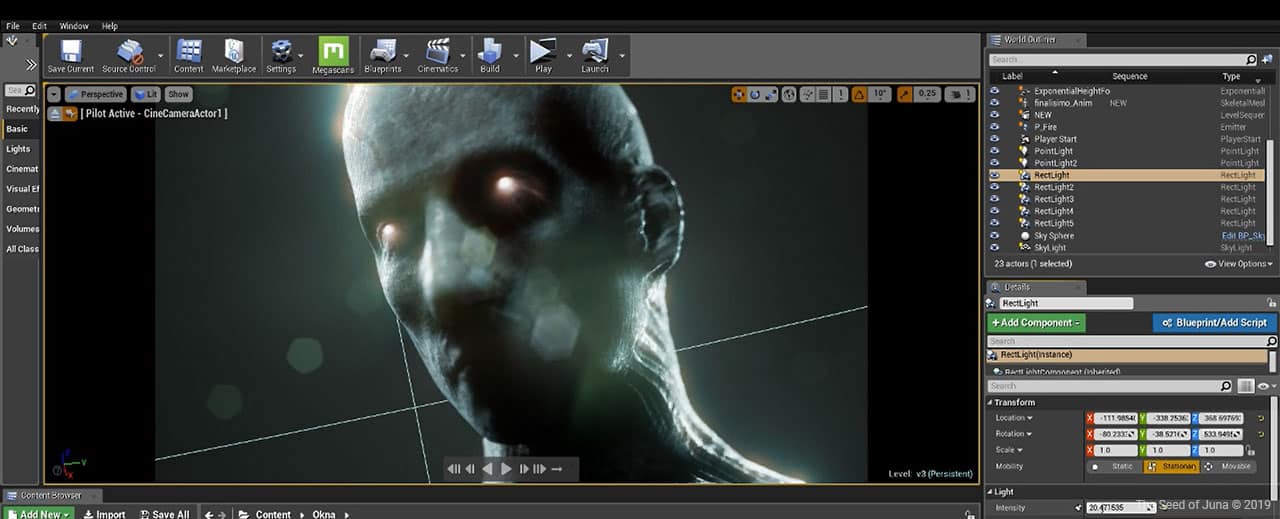Open the File menu
The width and height of the screenshot is (1280, 519).
[x=13, y=26]
